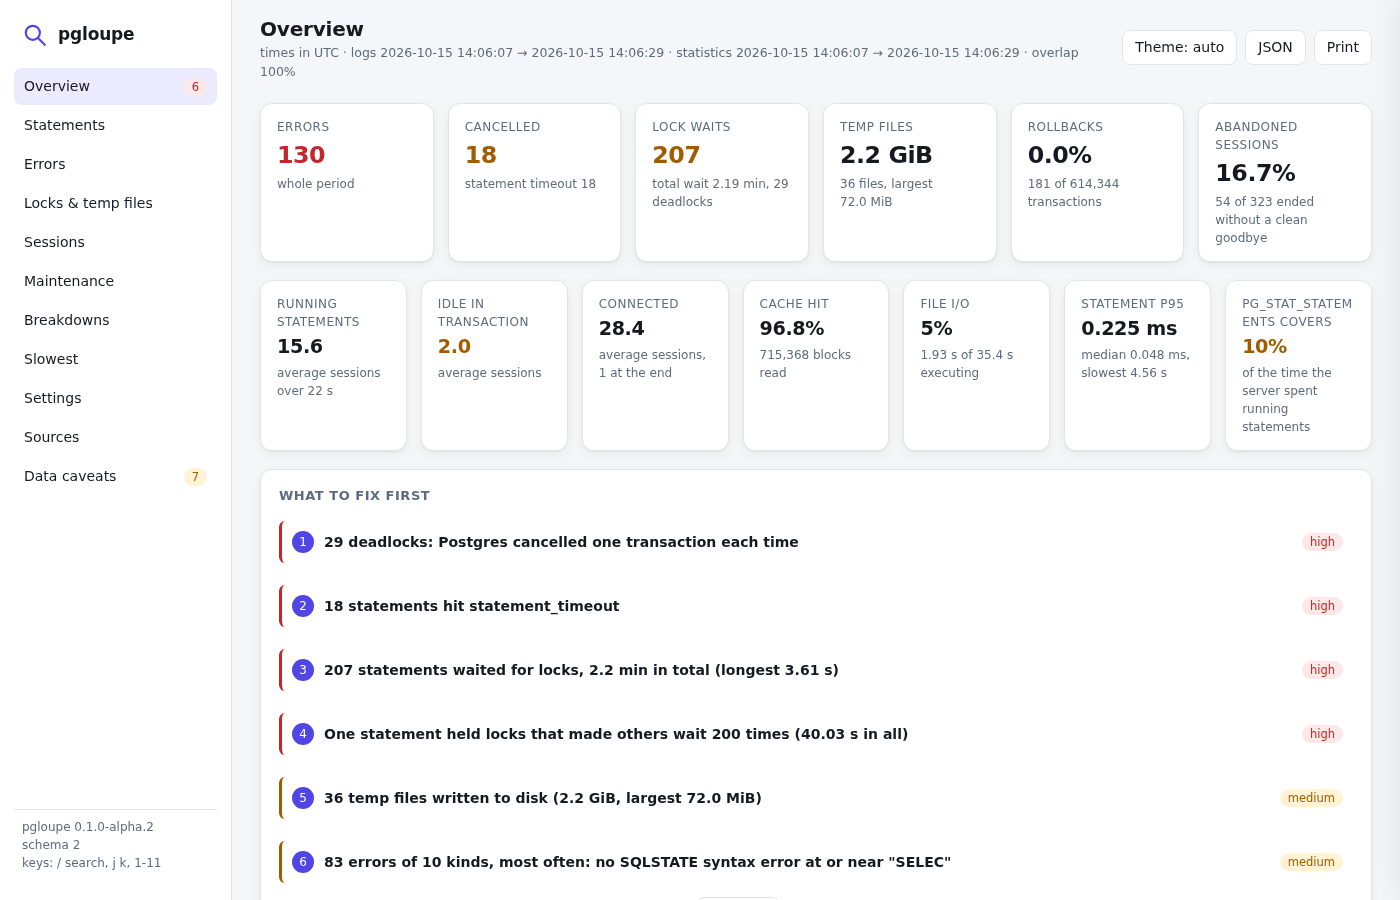The image size is (1400, 900).
Task: Click the Cancelled 18 card
Action: (x=534, y=183)
